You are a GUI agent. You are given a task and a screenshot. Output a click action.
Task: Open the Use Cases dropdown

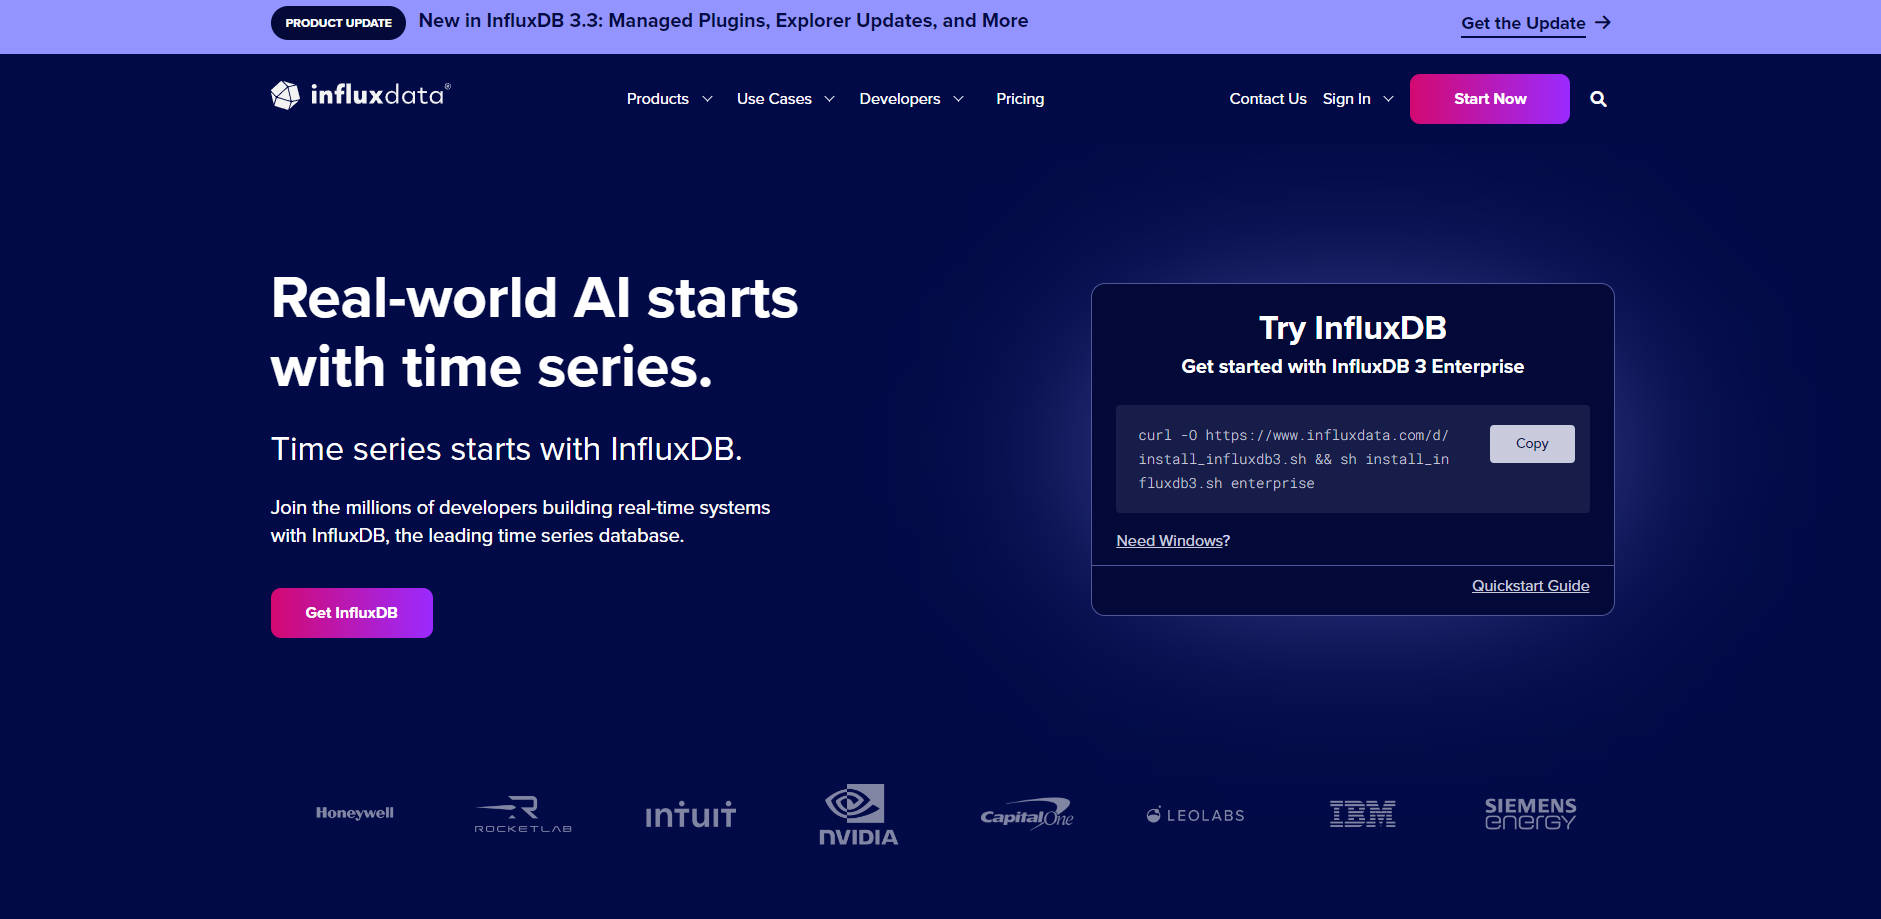(786, 99)
